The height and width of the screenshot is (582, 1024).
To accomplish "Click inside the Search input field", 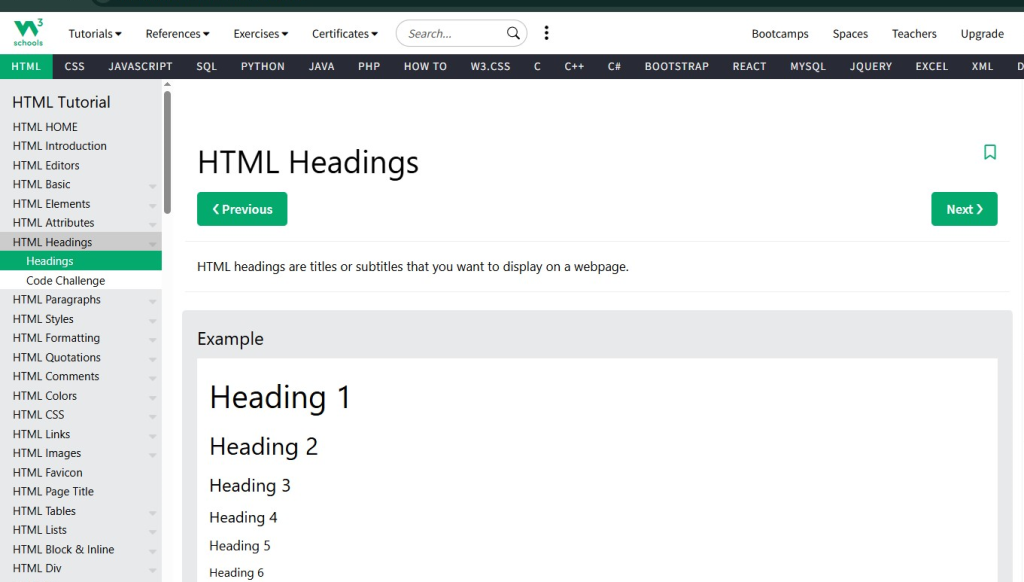I will (450, 34).
